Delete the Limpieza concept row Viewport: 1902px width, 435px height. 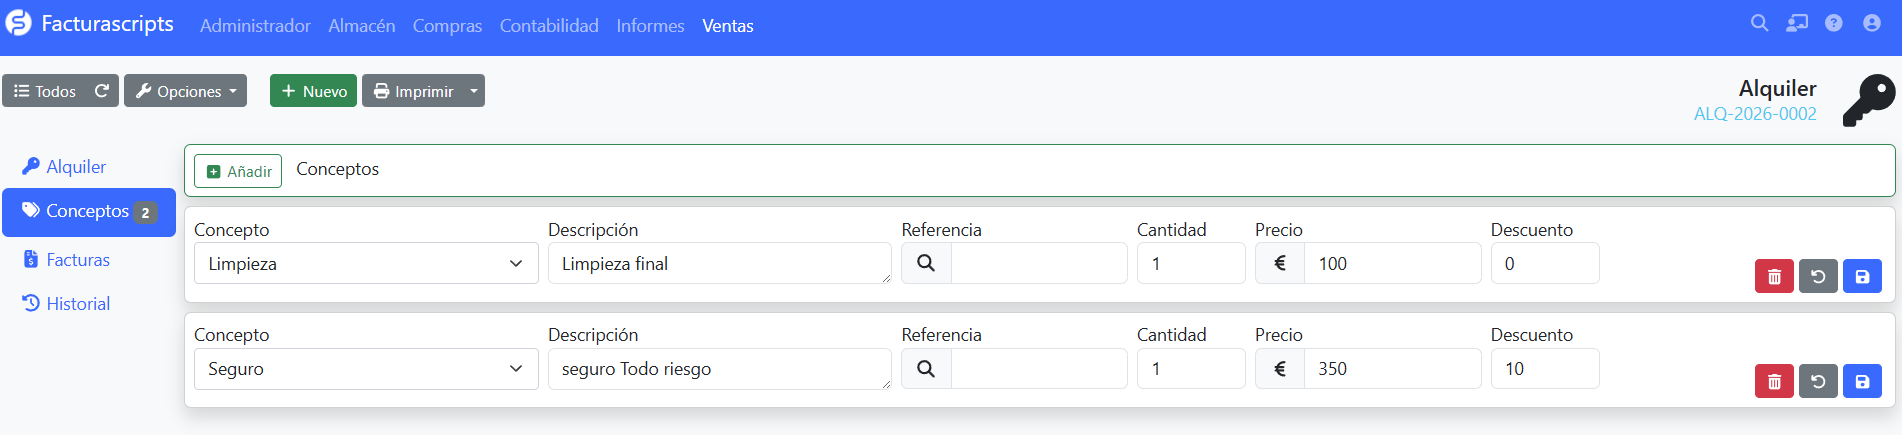point(1774,277)
